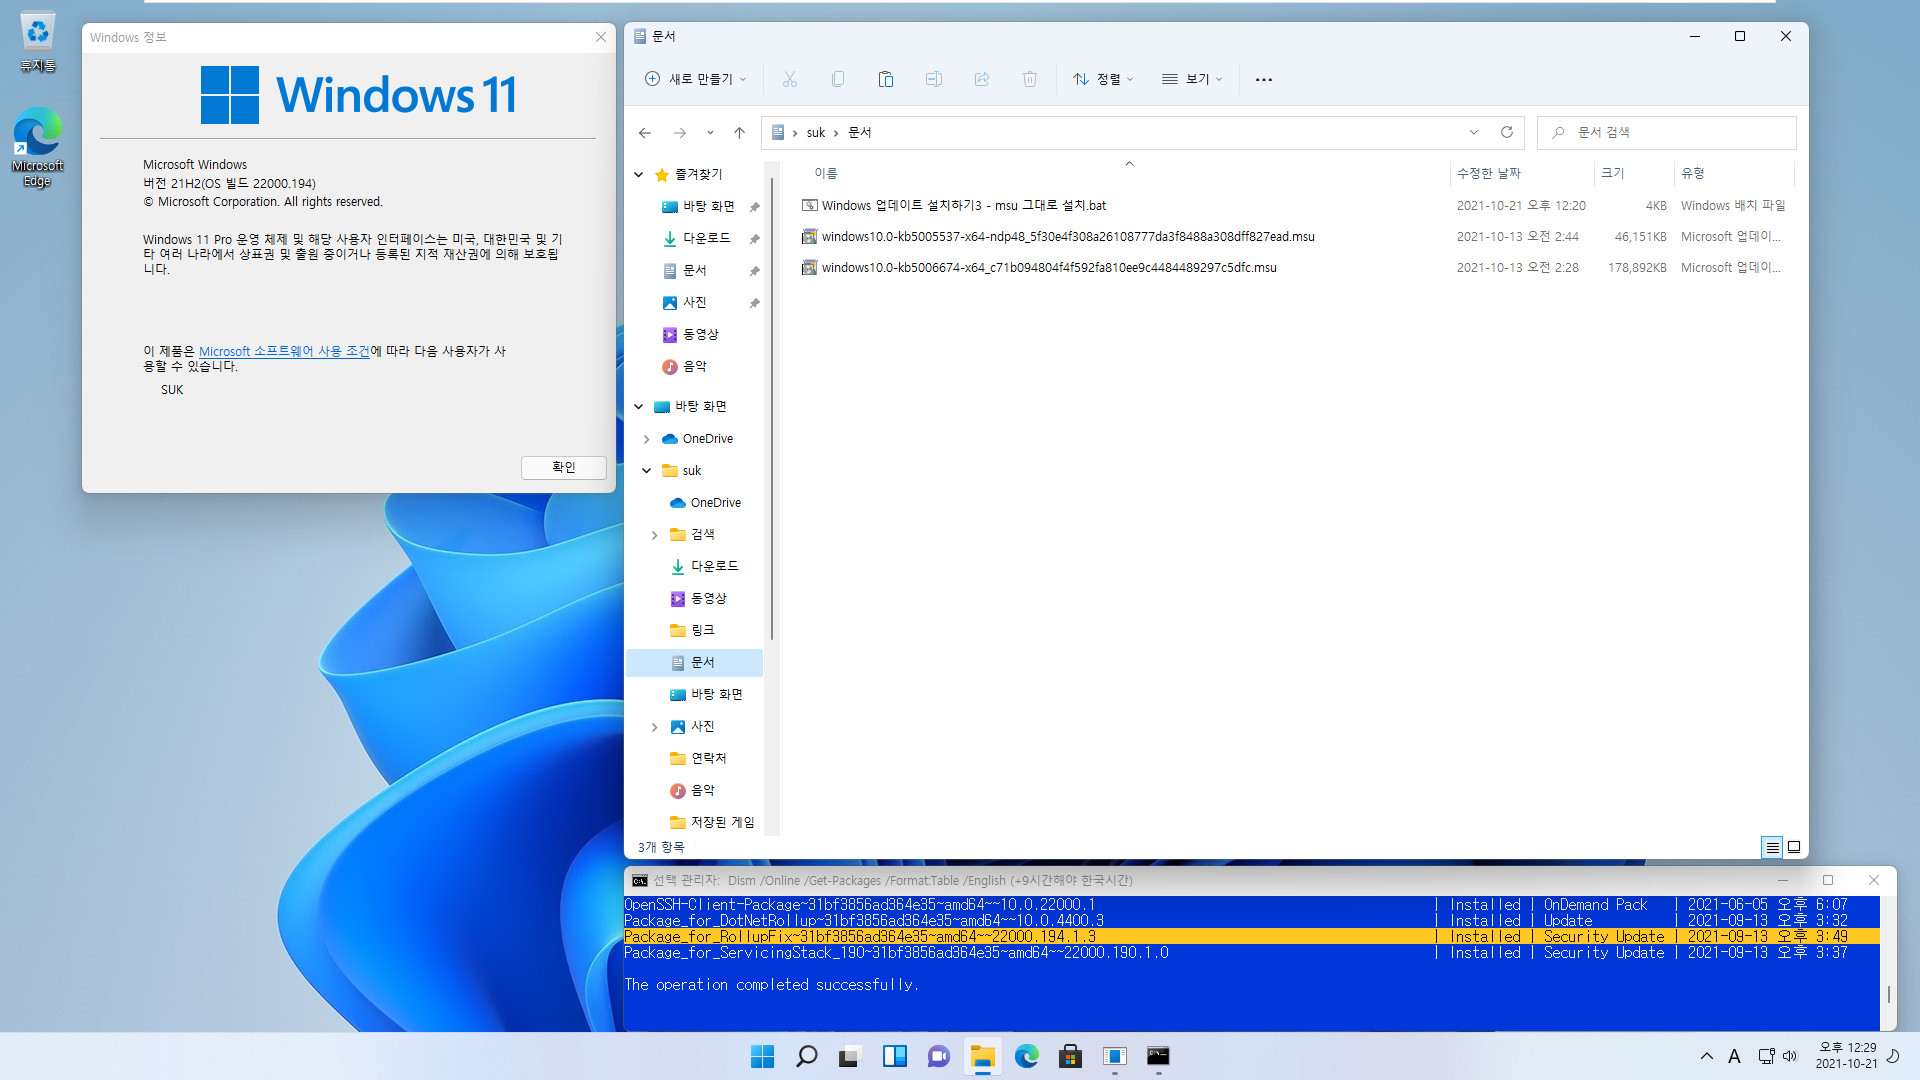Go forward with the right arrow in Explorer

point(680,132)
